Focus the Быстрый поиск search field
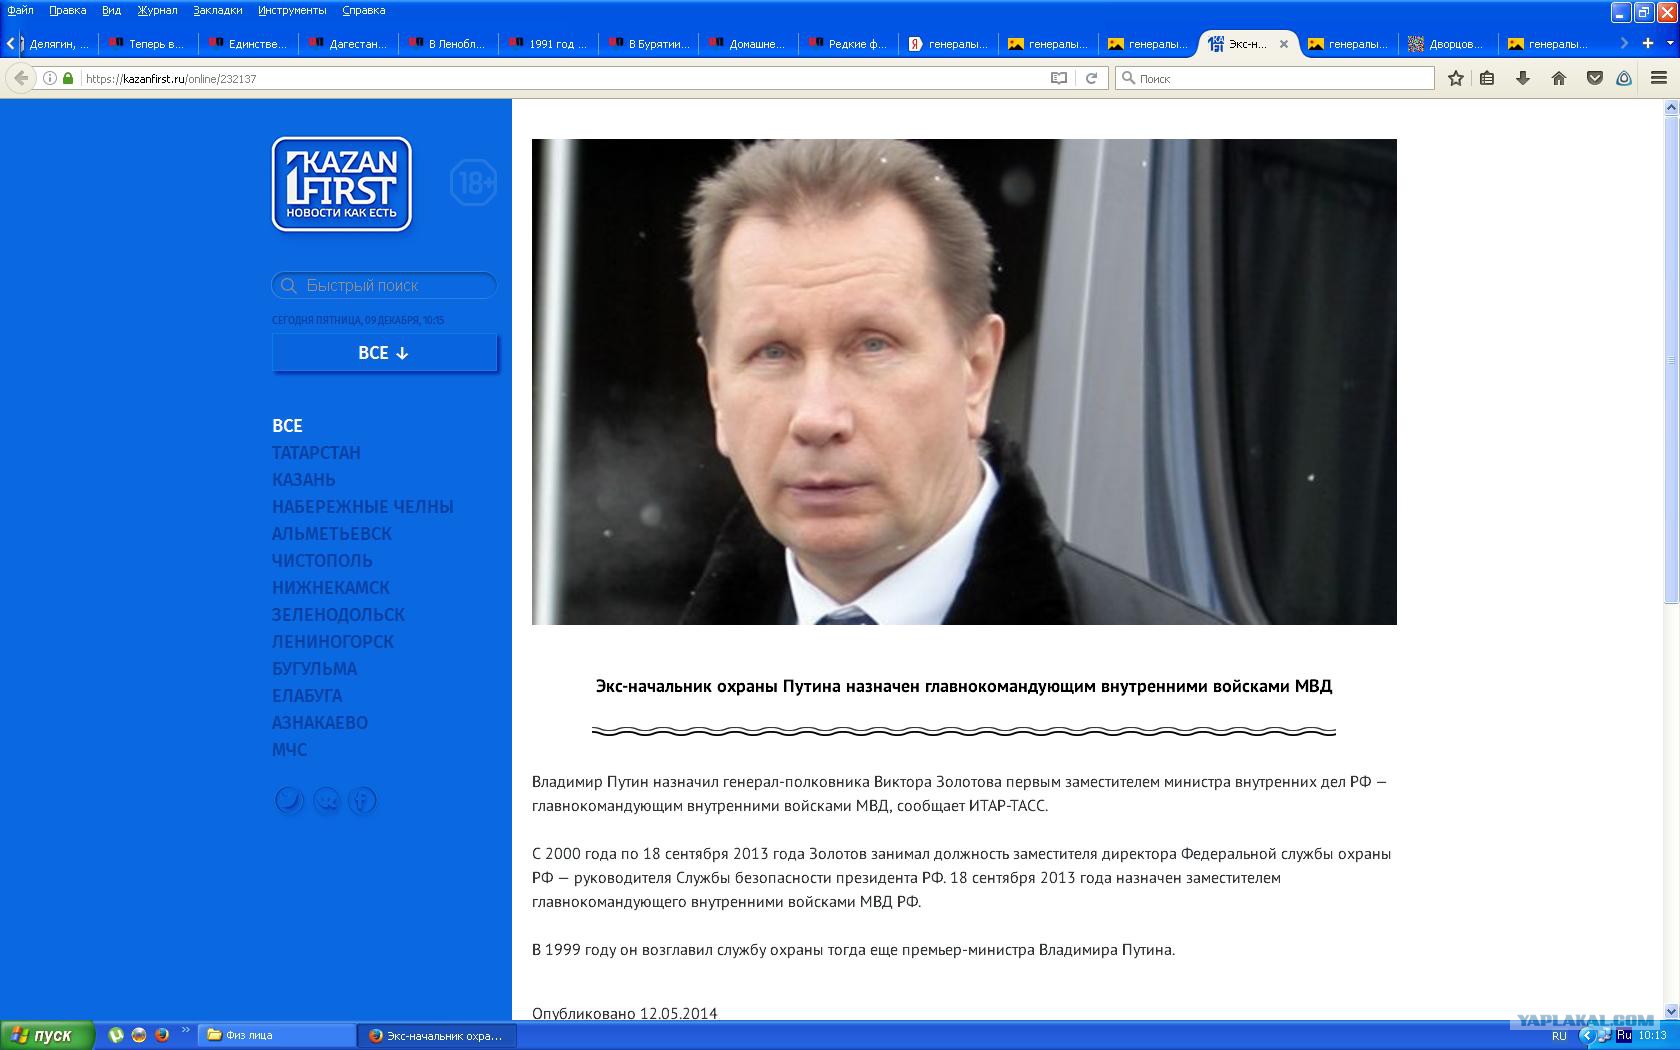Viewport: 1680px width, 1050px height. (384, 285)
